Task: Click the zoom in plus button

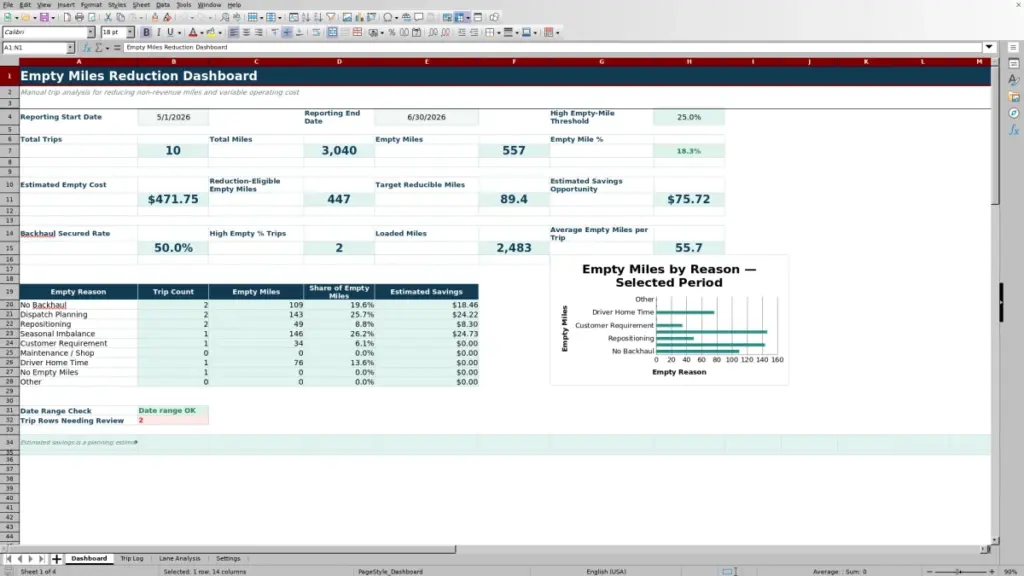Action: [992, 571]
